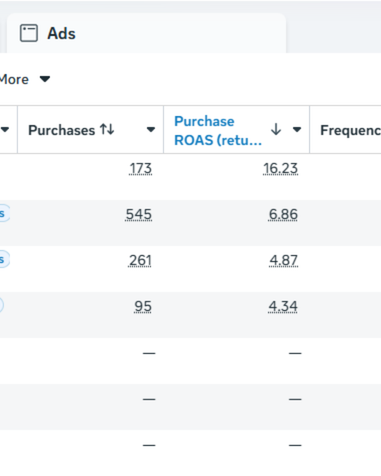381x476 pixels.
Task: Click purchases value 173
Action: 140,169
